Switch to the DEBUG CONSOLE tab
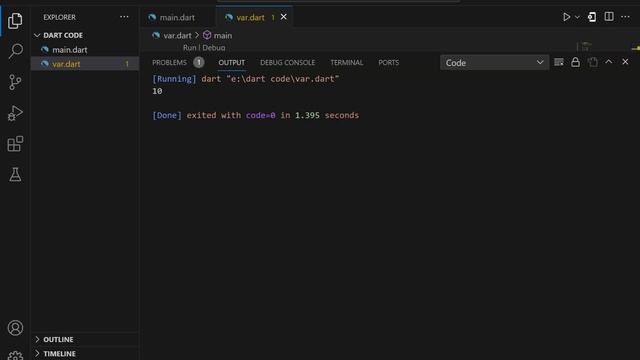 tap(287, 62)
